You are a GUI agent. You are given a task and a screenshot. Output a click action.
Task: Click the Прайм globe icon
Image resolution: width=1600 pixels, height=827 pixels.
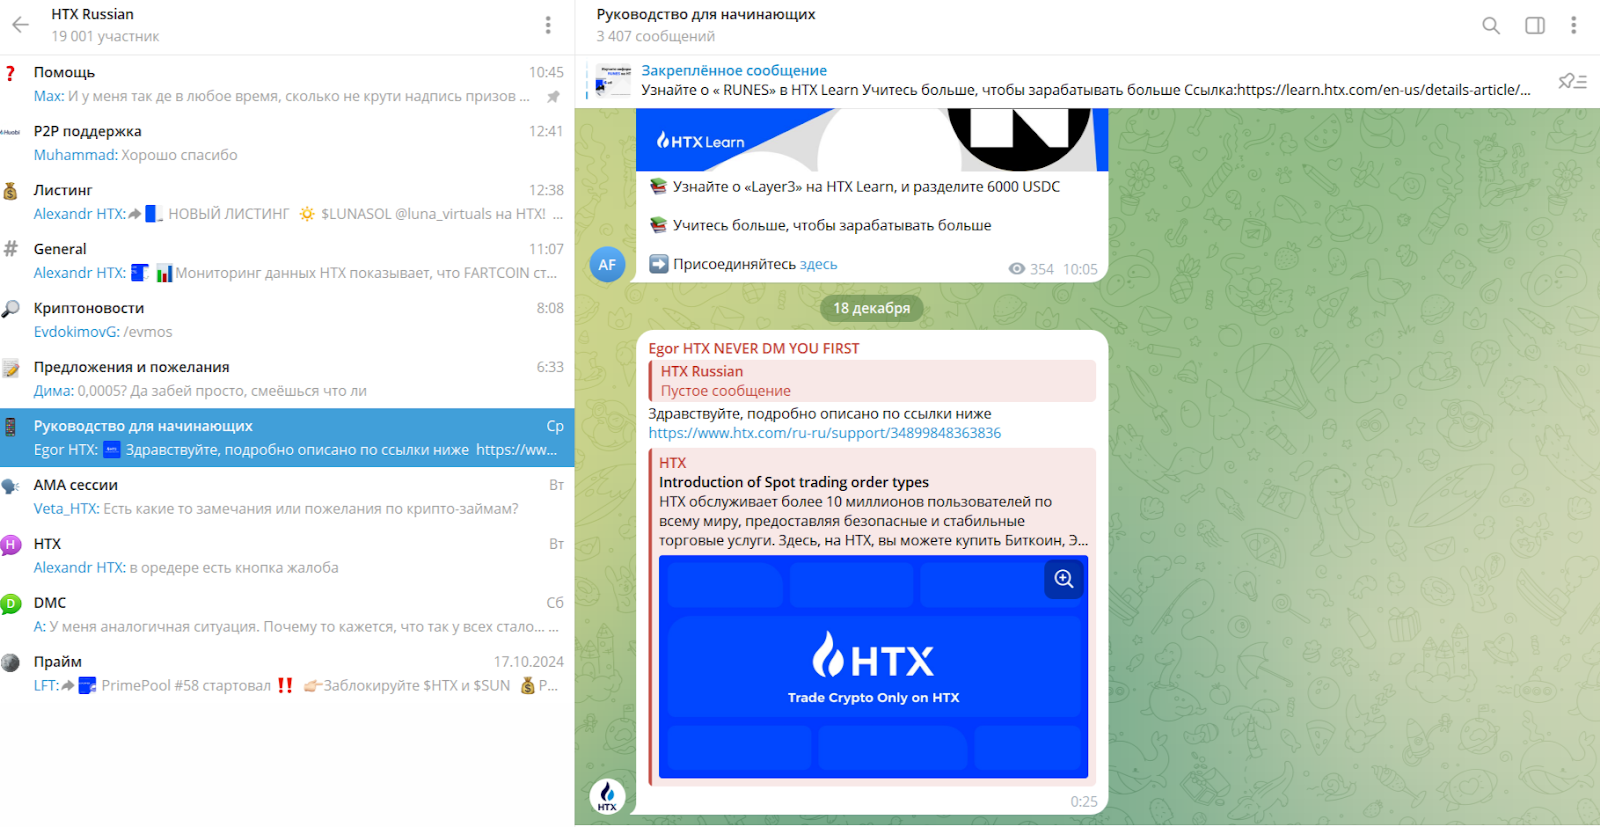(x=10, y=662)
